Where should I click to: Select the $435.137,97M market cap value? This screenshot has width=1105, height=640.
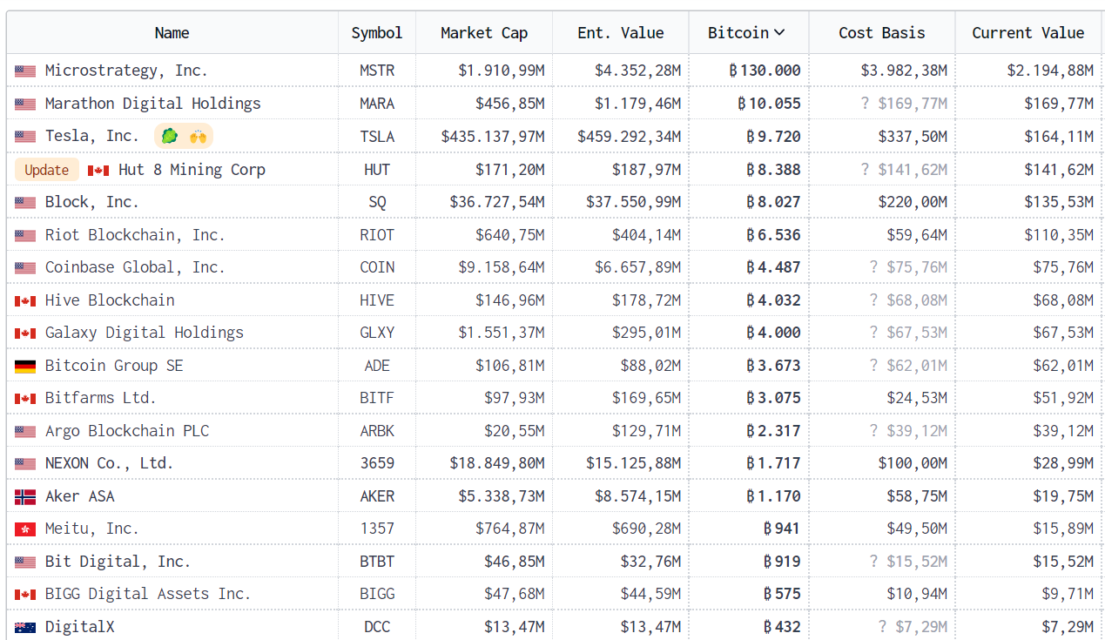point(493,136)
